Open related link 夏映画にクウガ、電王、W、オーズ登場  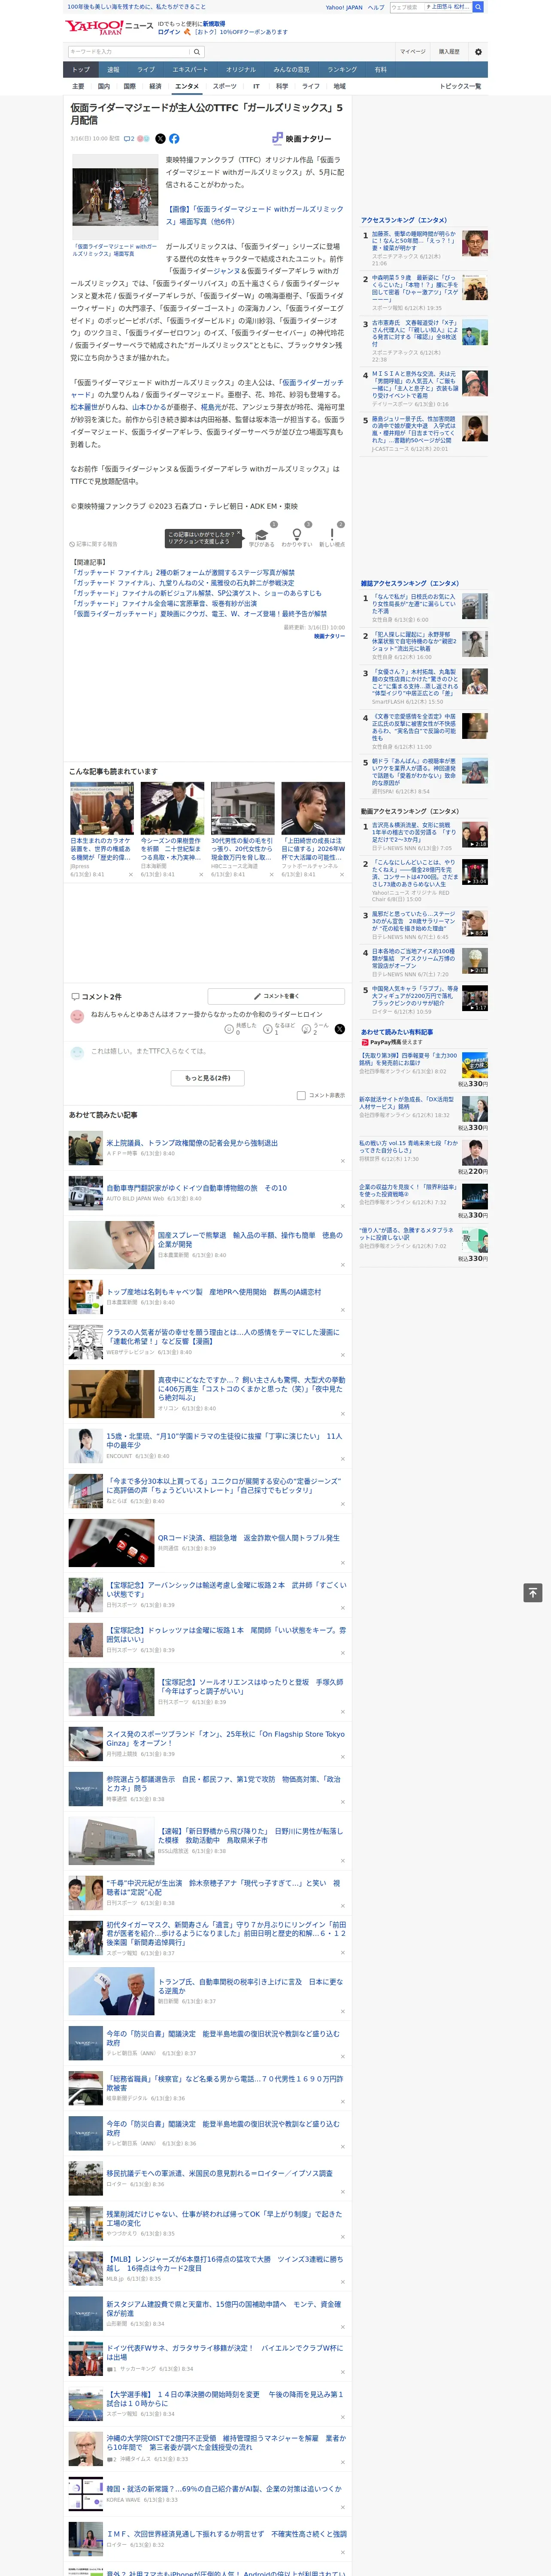[x=200, y=614]
